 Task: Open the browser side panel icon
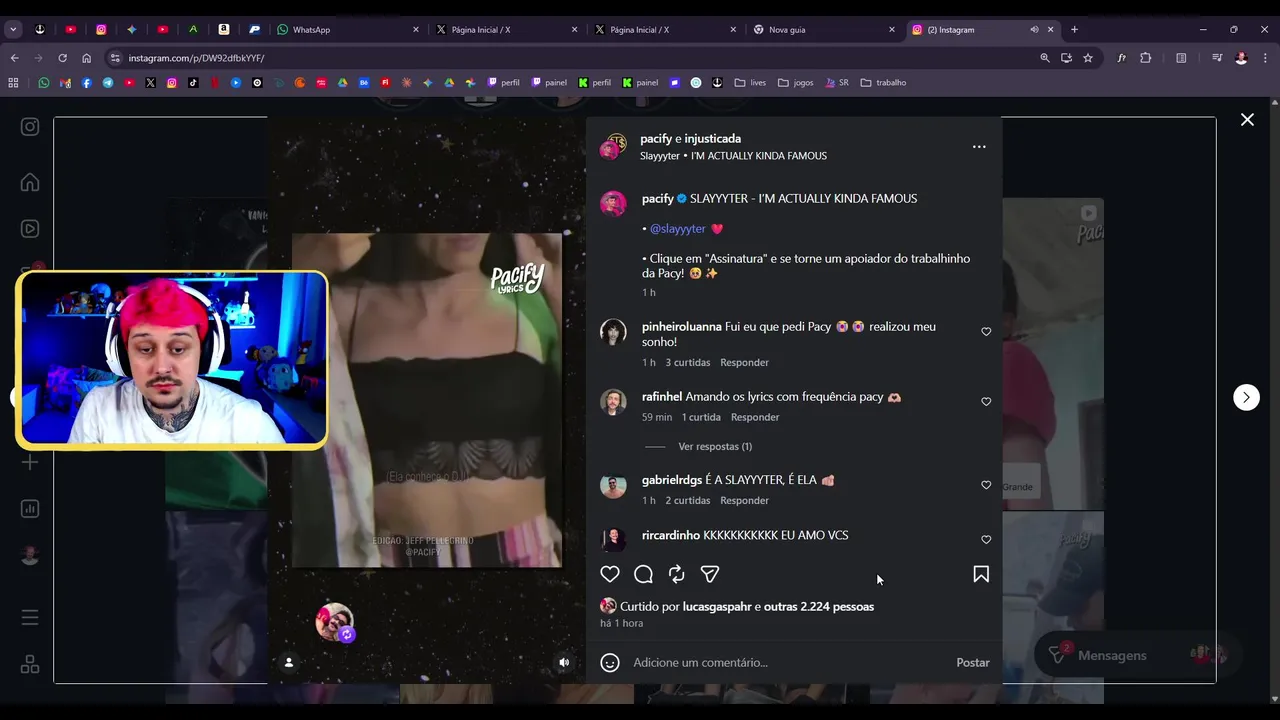tap(1181, 58)
